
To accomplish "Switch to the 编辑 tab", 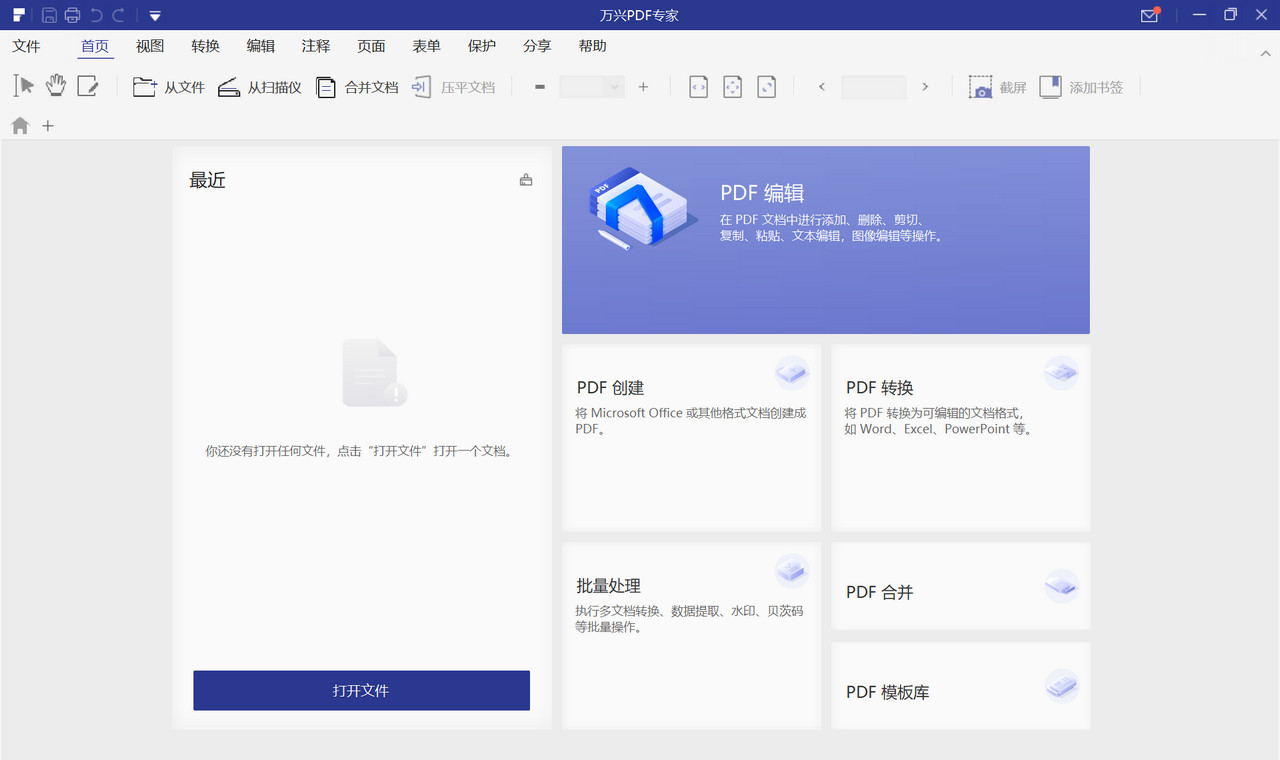I will (x=261, y=46).
